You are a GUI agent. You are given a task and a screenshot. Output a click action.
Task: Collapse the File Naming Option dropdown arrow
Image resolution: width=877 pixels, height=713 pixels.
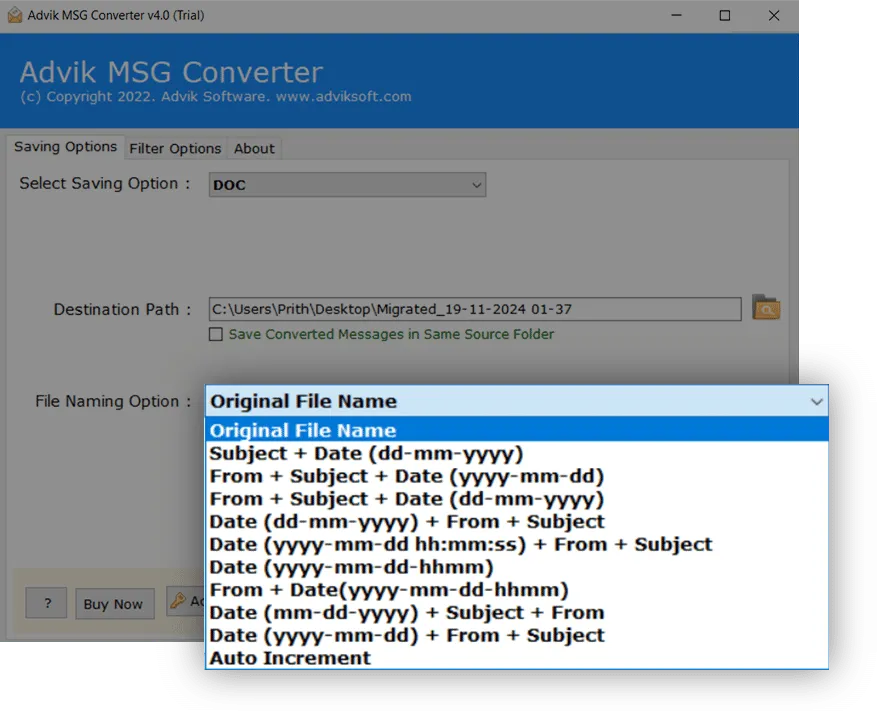pyautogui.click(x=816, y=402)
